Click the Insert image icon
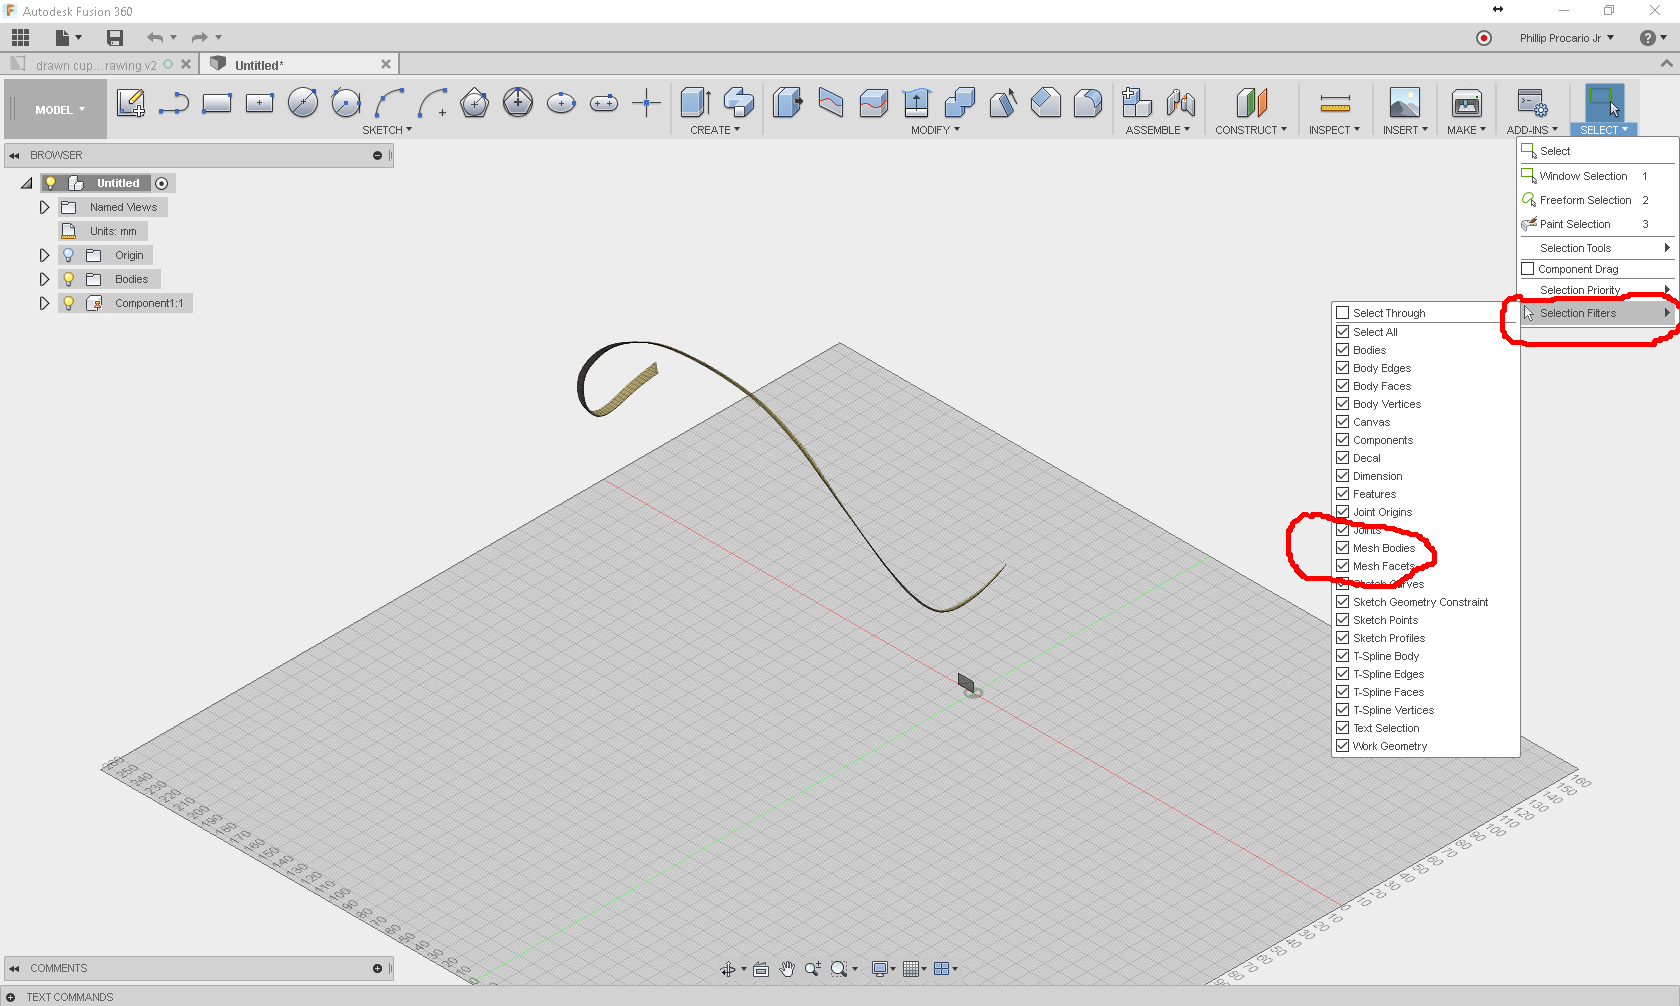The image size is (1680, 1006). tap(1405, 103)
